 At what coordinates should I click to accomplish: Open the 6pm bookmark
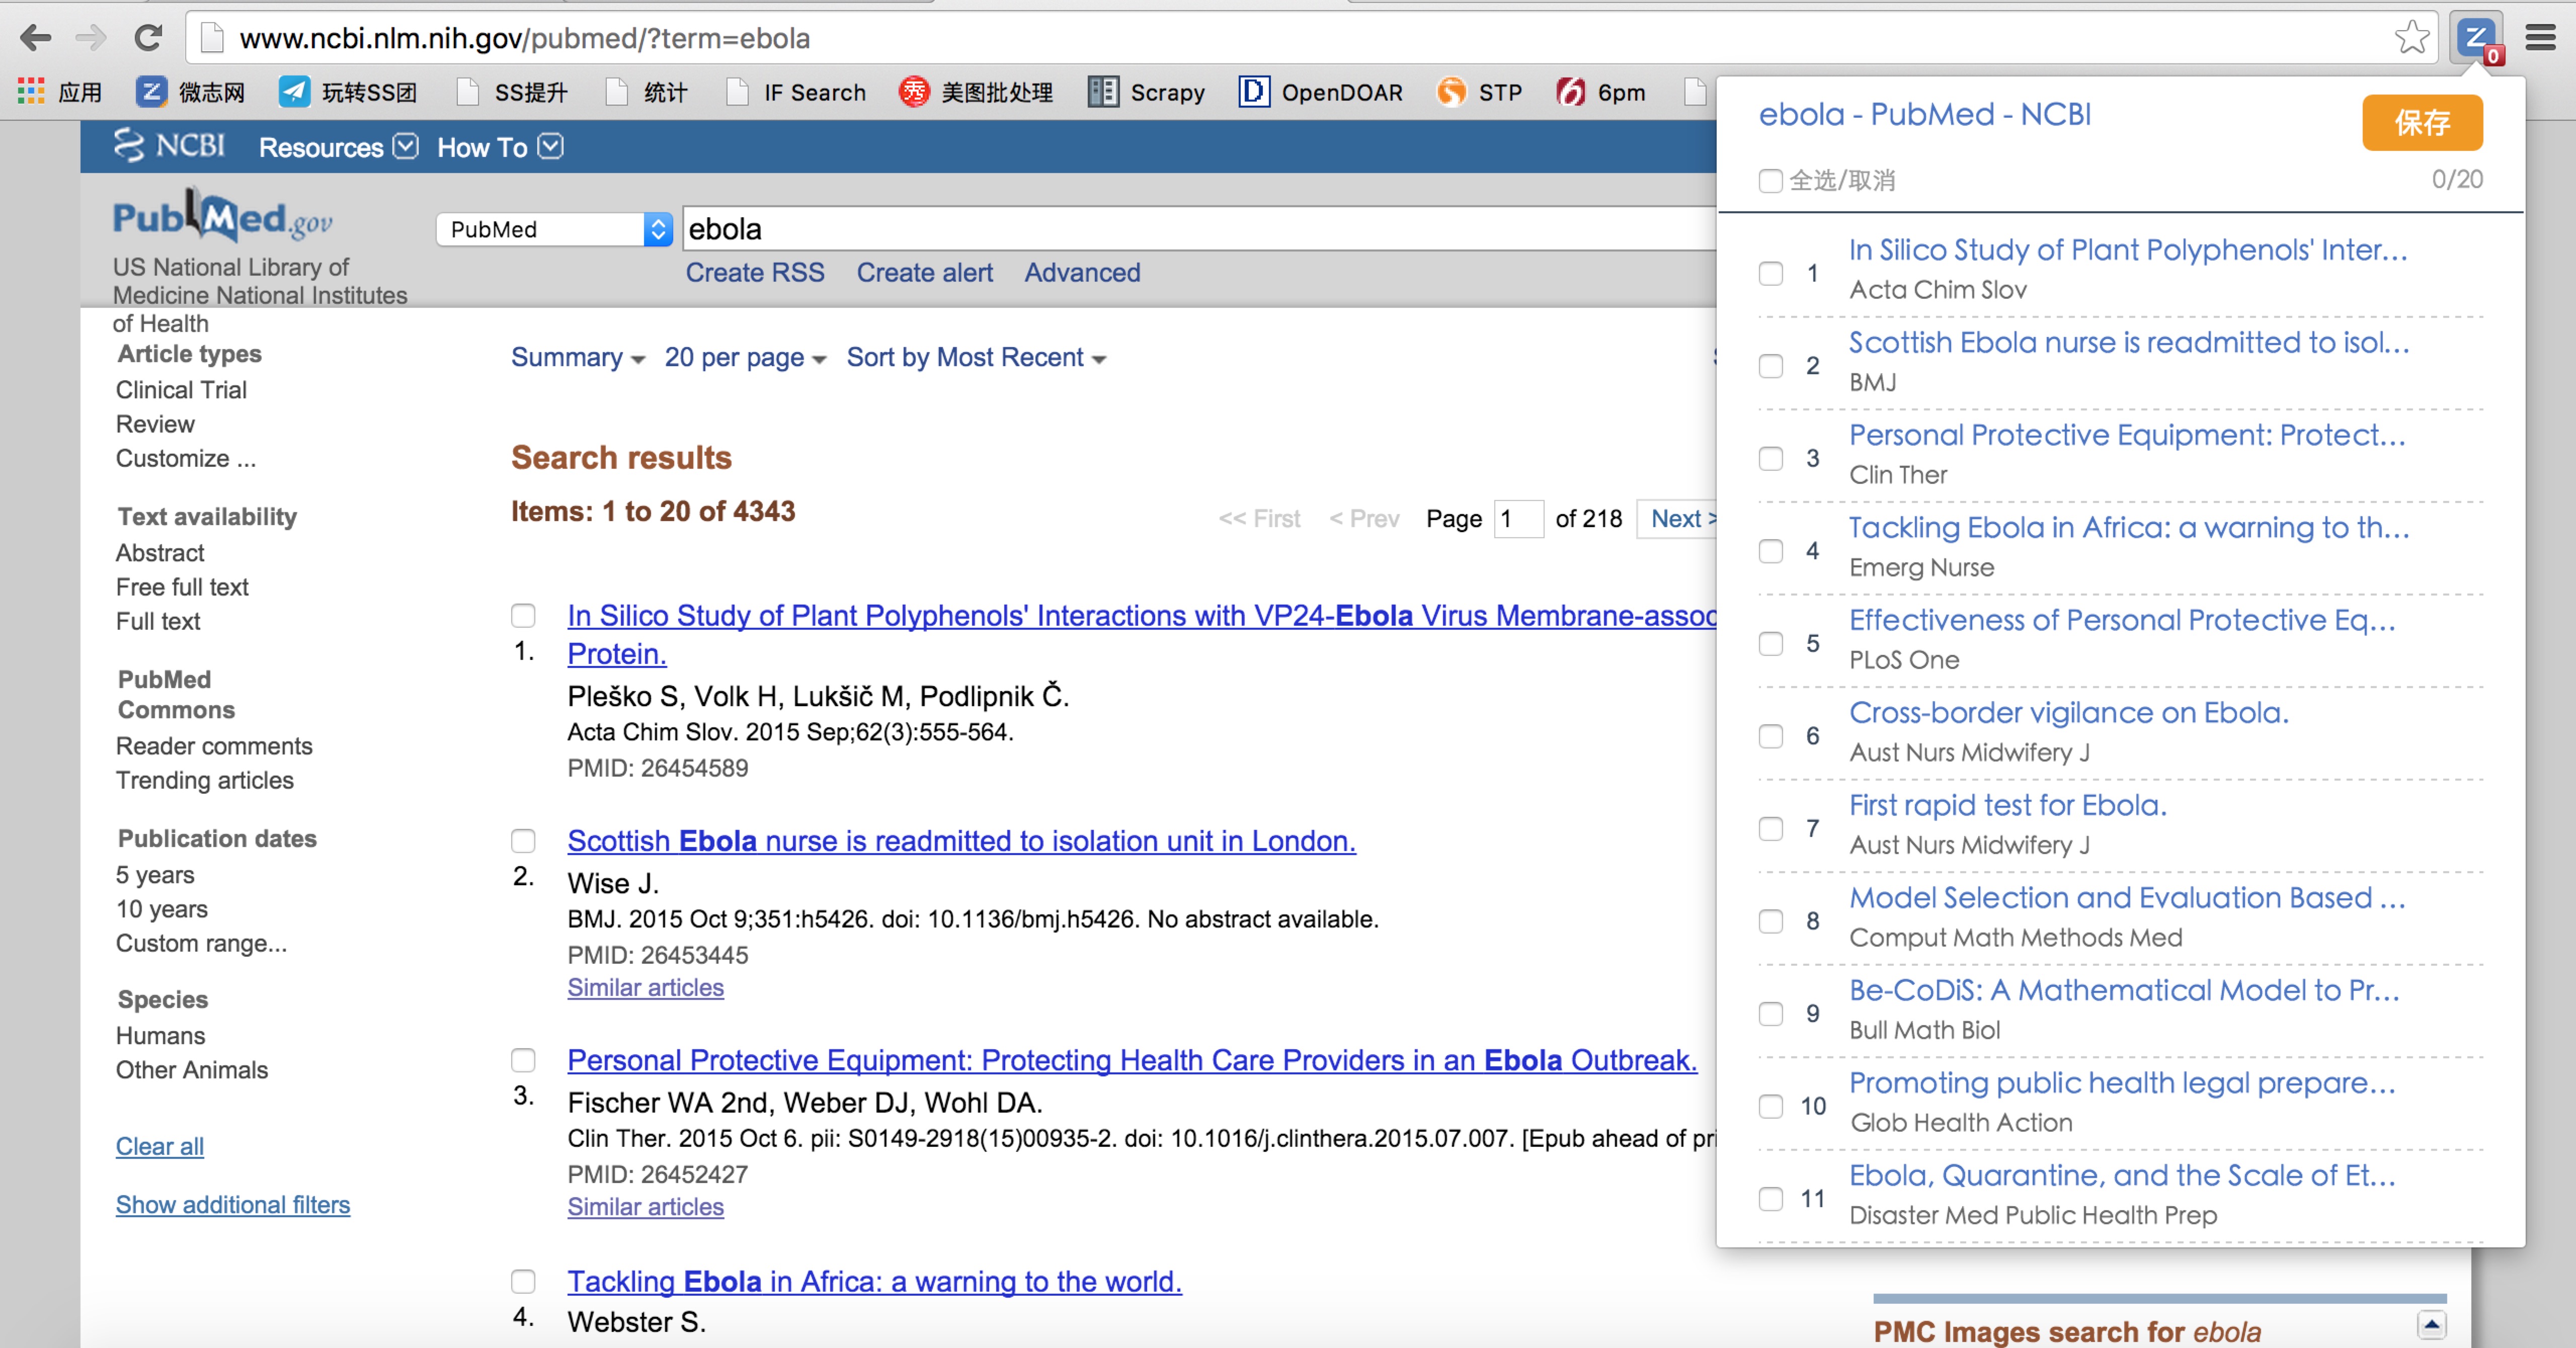(1600, 92)
